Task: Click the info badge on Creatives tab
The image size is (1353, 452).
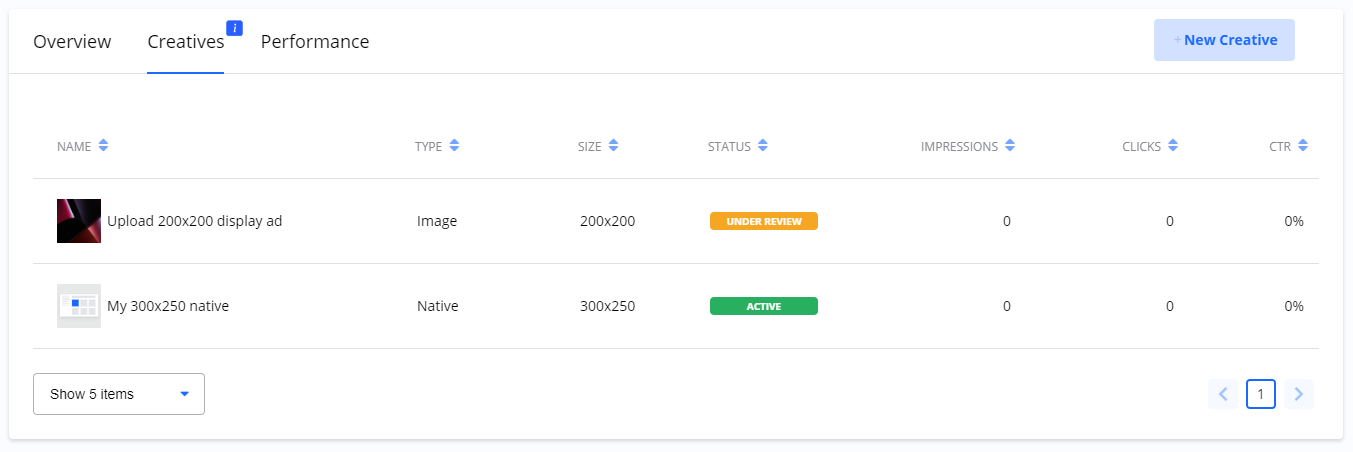Action: coord(235,28)
